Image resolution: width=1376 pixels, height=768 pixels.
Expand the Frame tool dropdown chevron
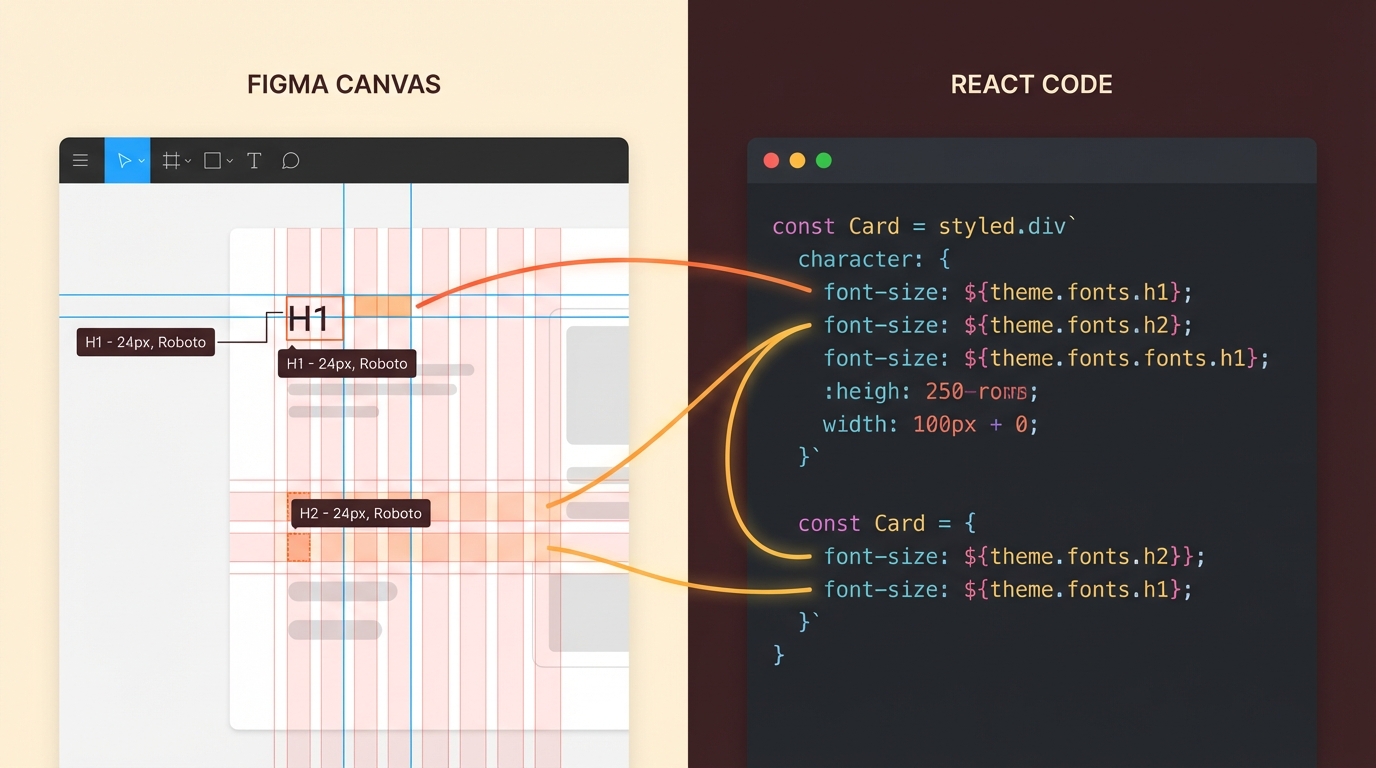tap(188, 162)
